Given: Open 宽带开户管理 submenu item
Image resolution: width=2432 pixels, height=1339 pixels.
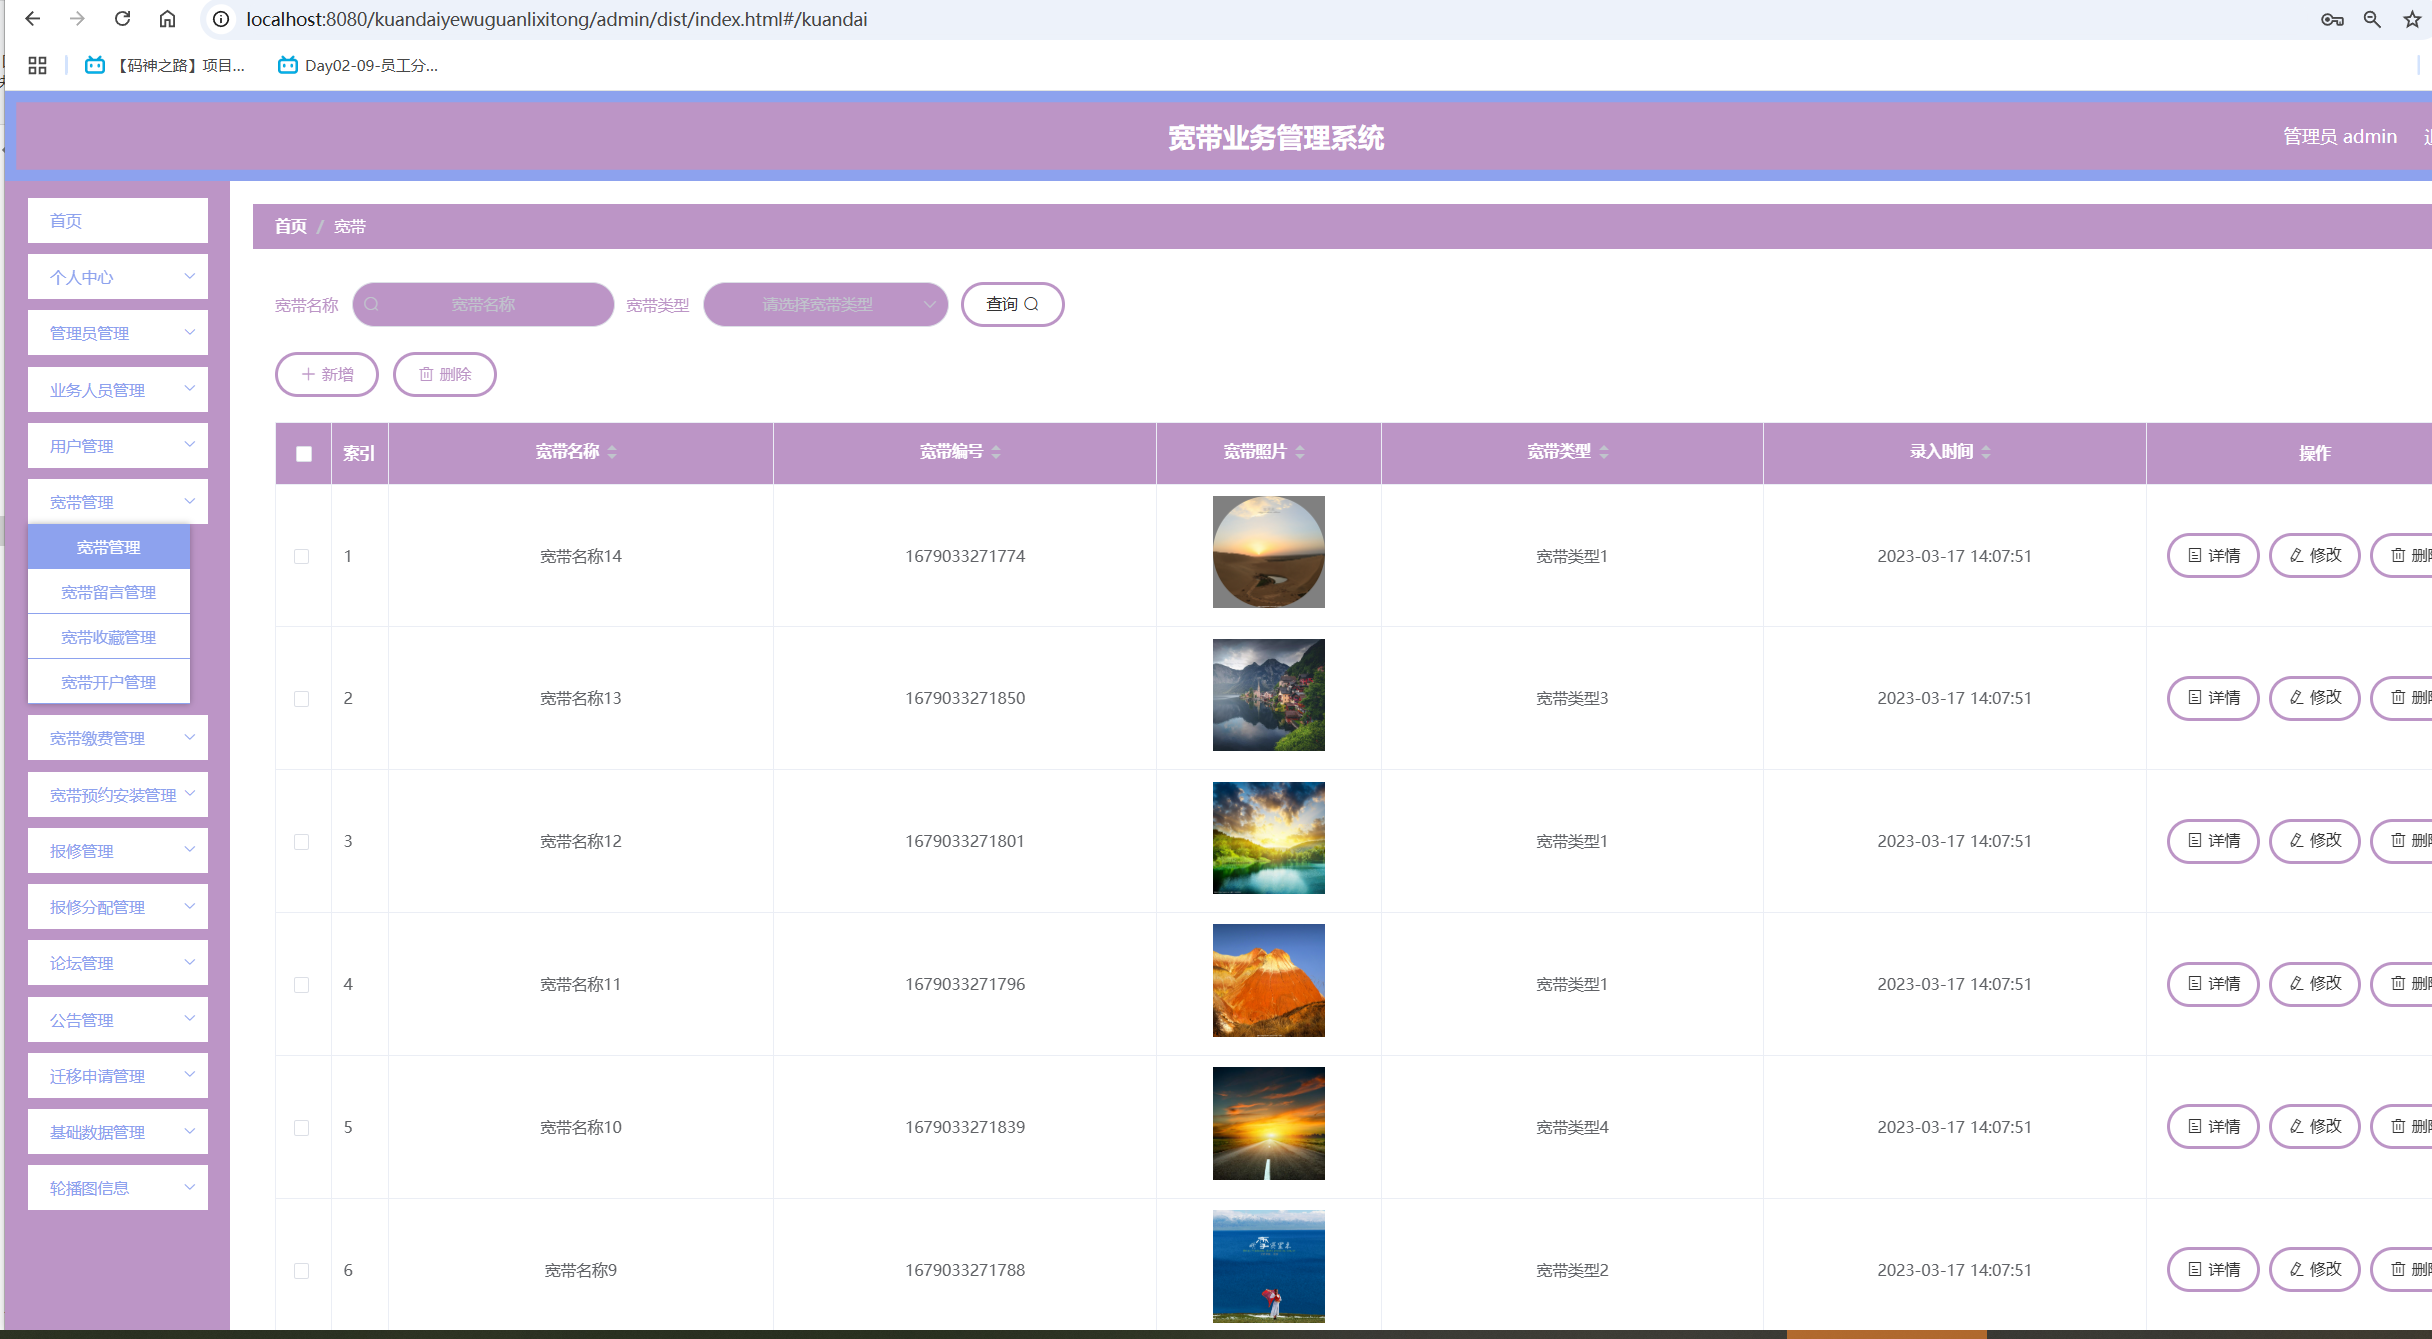Looking at the screenshot, I should (109, 682).
